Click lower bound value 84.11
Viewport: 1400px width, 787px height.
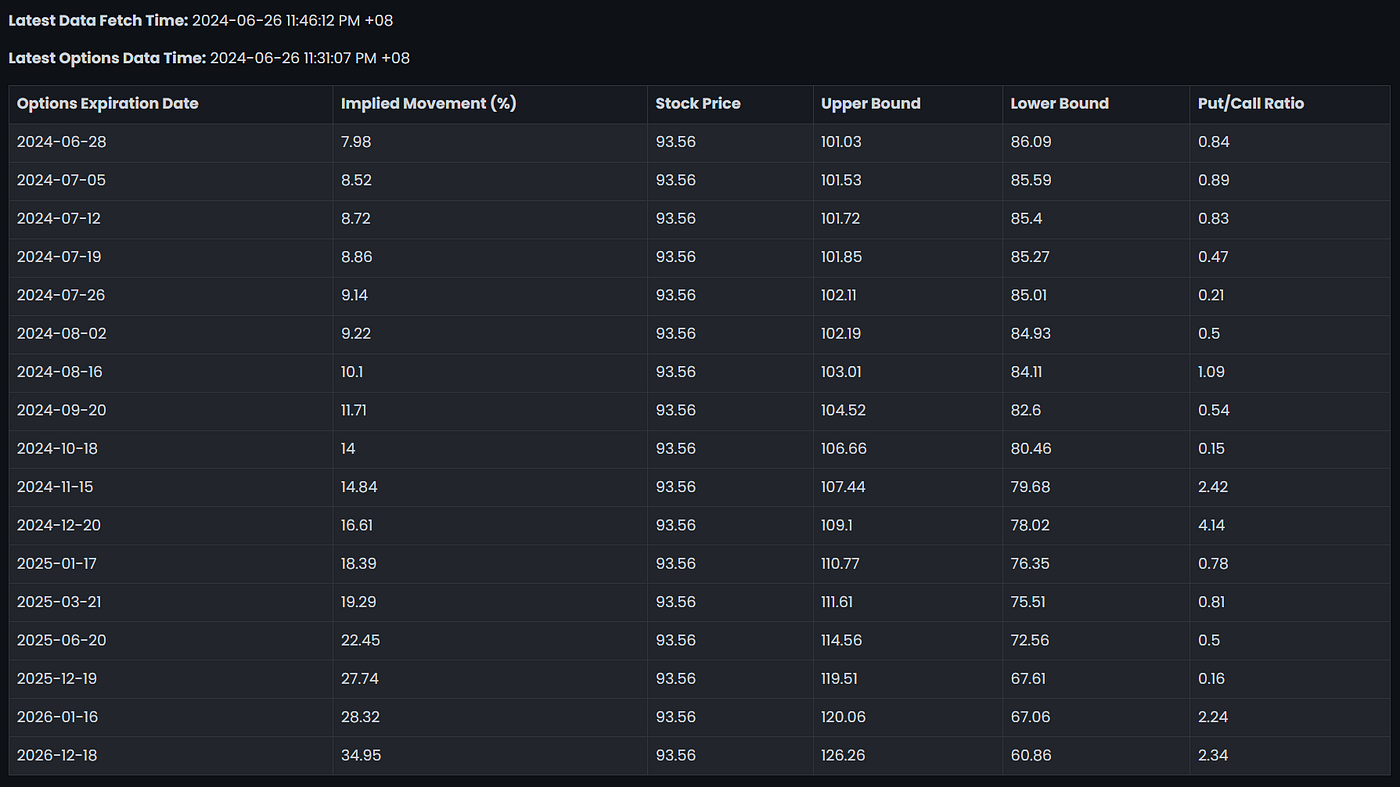(1026, 372)
